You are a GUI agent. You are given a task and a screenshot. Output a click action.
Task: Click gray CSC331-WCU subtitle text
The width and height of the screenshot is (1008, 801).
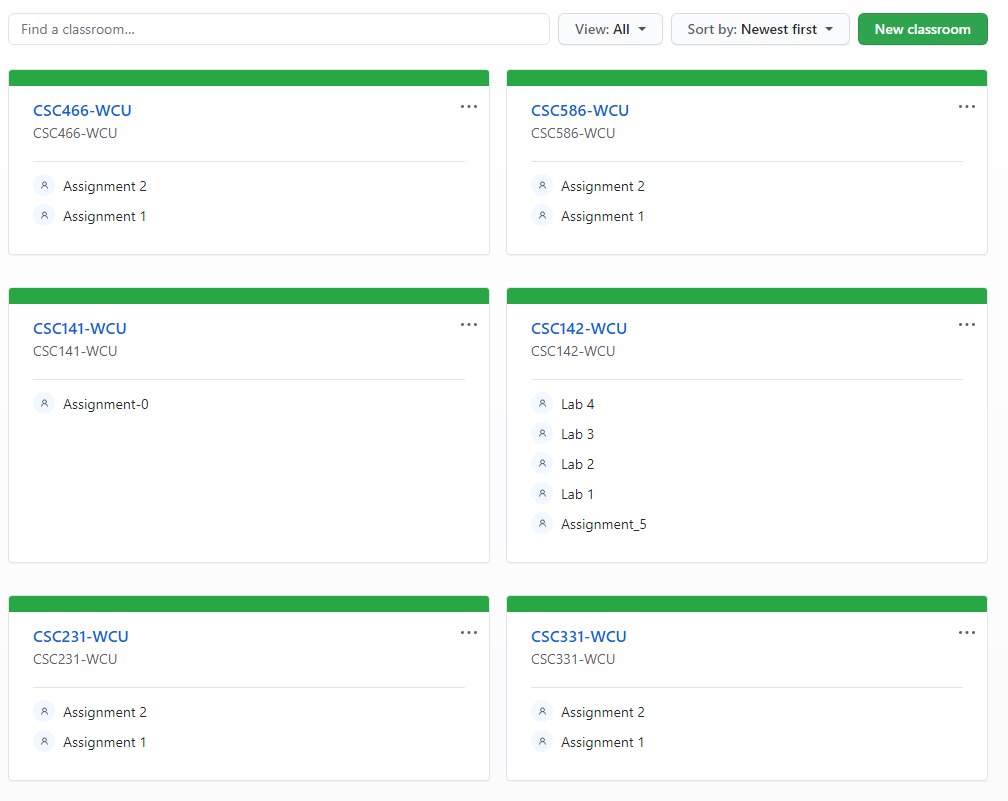573,659
